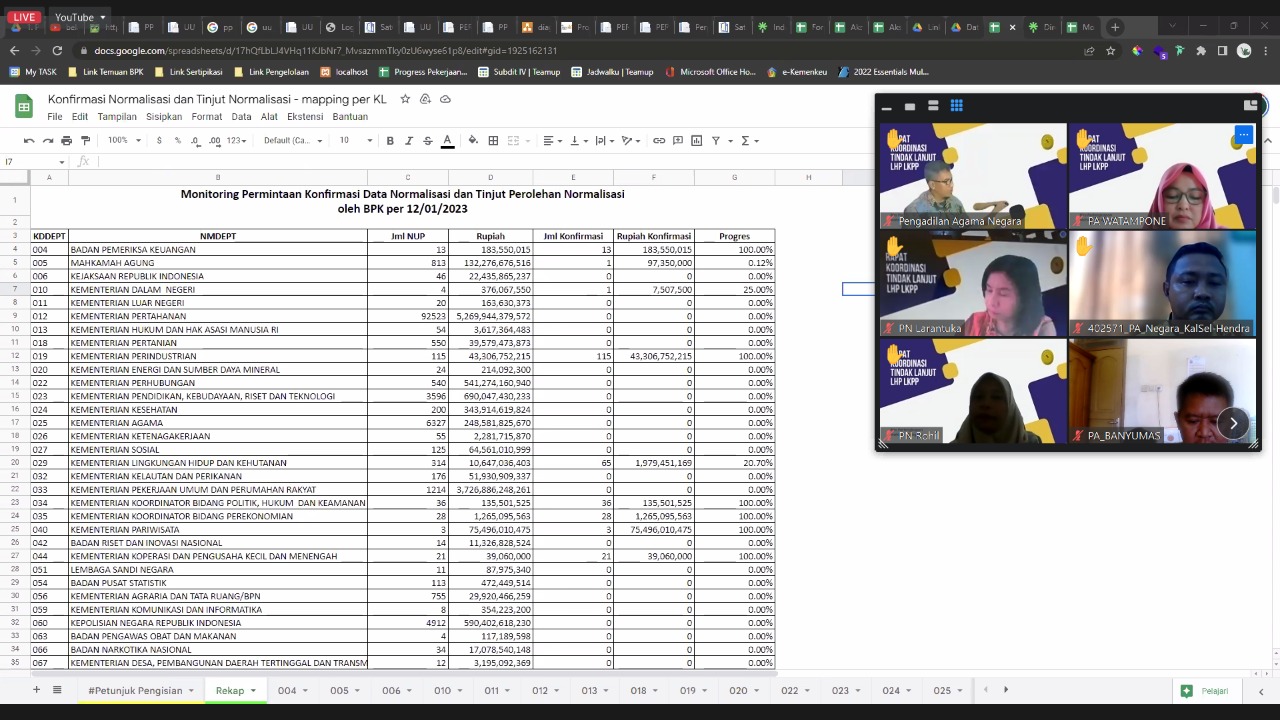
Task: Select the paint format tool
Action: pyautogui.click(x=85, y=141)
